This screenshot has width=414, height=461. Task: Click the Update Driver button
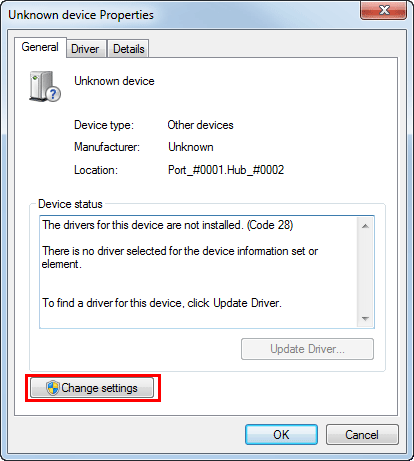point(307,349)
